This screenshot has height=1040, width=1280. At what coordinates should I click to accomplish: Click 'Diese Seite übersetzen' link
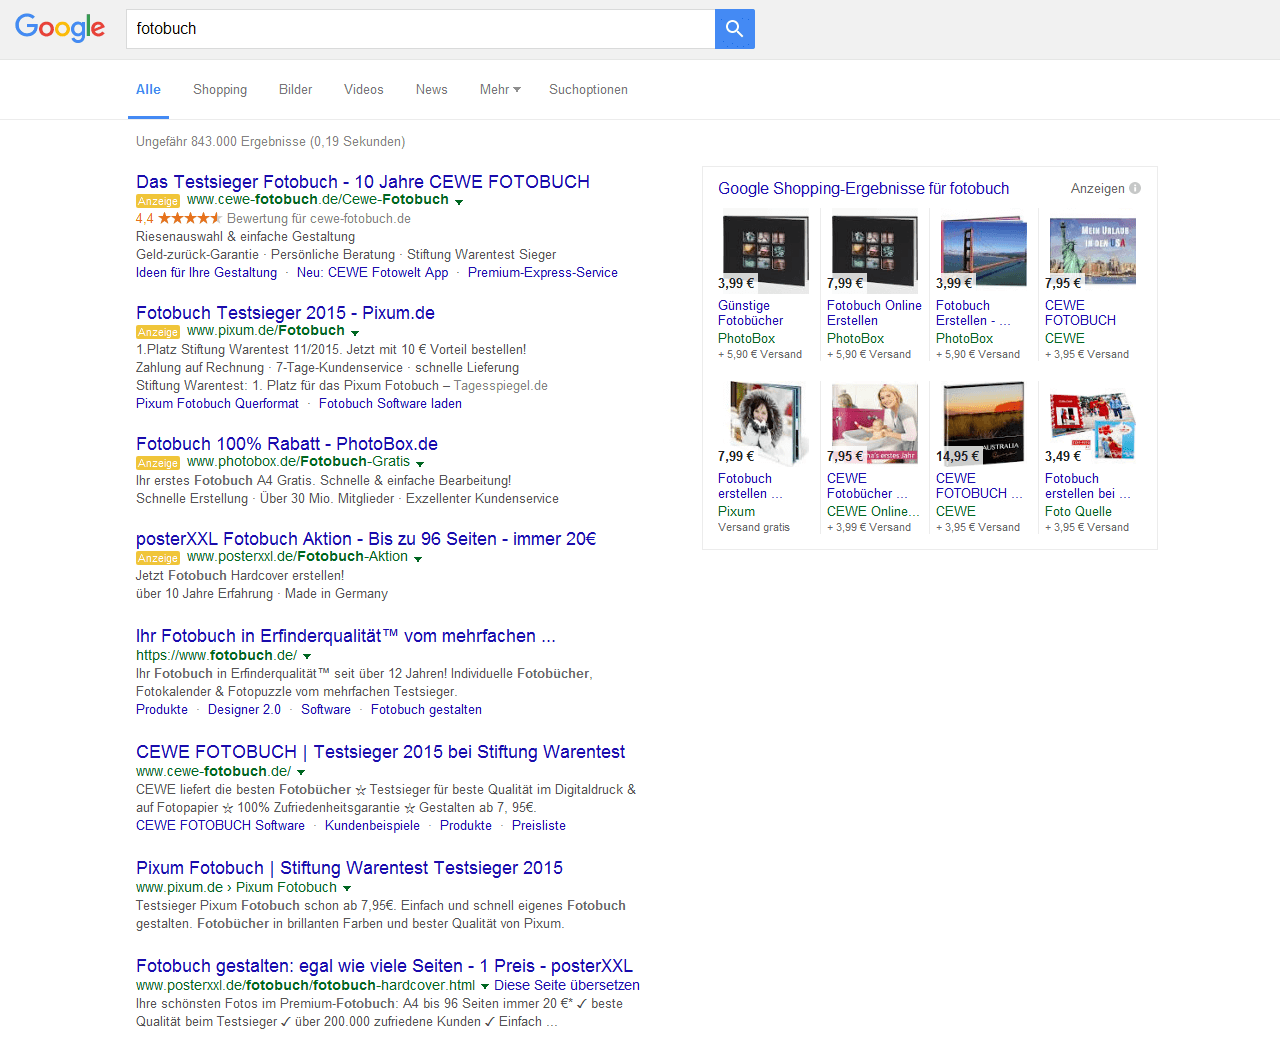pyautogui.click(x=566, y=985)
